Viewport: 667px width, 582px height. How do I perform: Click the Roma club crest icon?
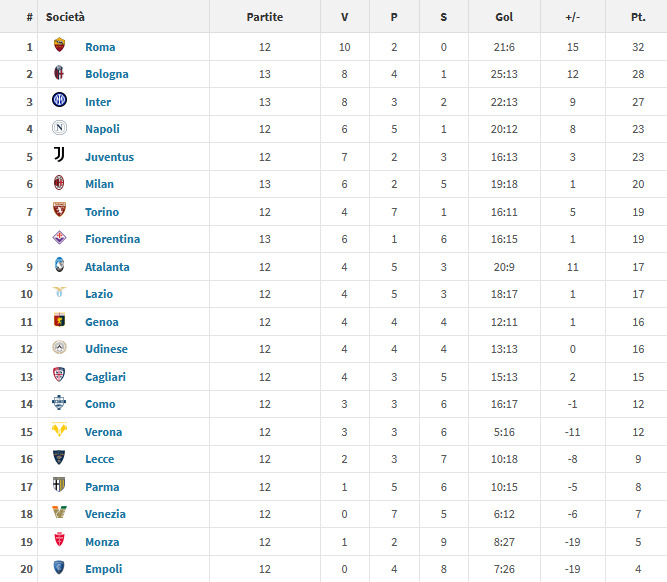click(x=59, y=46)
